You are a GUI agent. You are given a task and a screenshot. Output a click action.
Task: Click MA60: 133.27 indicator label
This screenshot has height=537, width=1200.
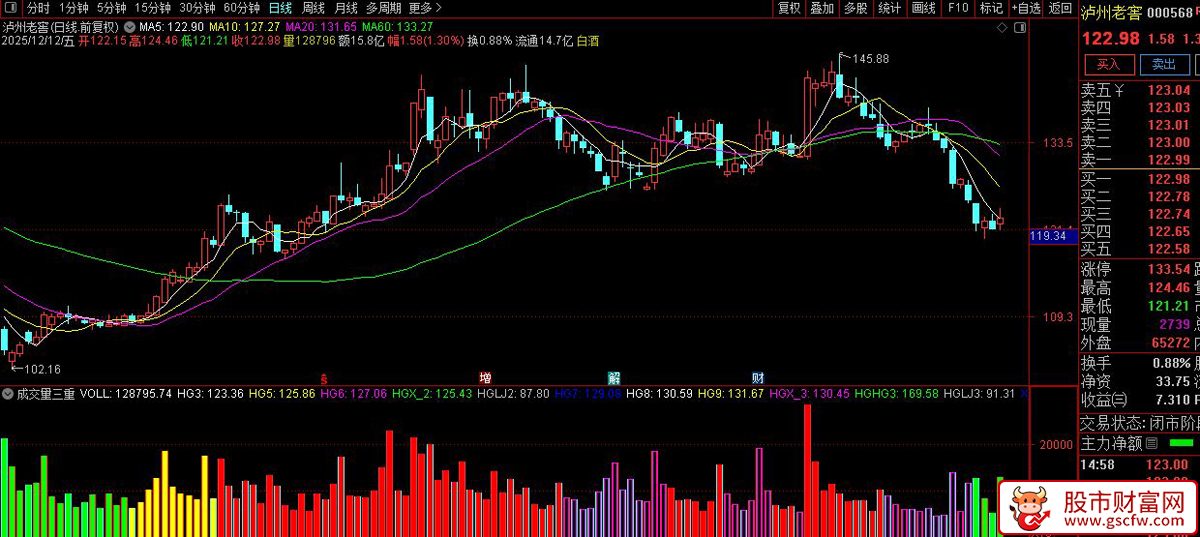(x=397, y=26)
